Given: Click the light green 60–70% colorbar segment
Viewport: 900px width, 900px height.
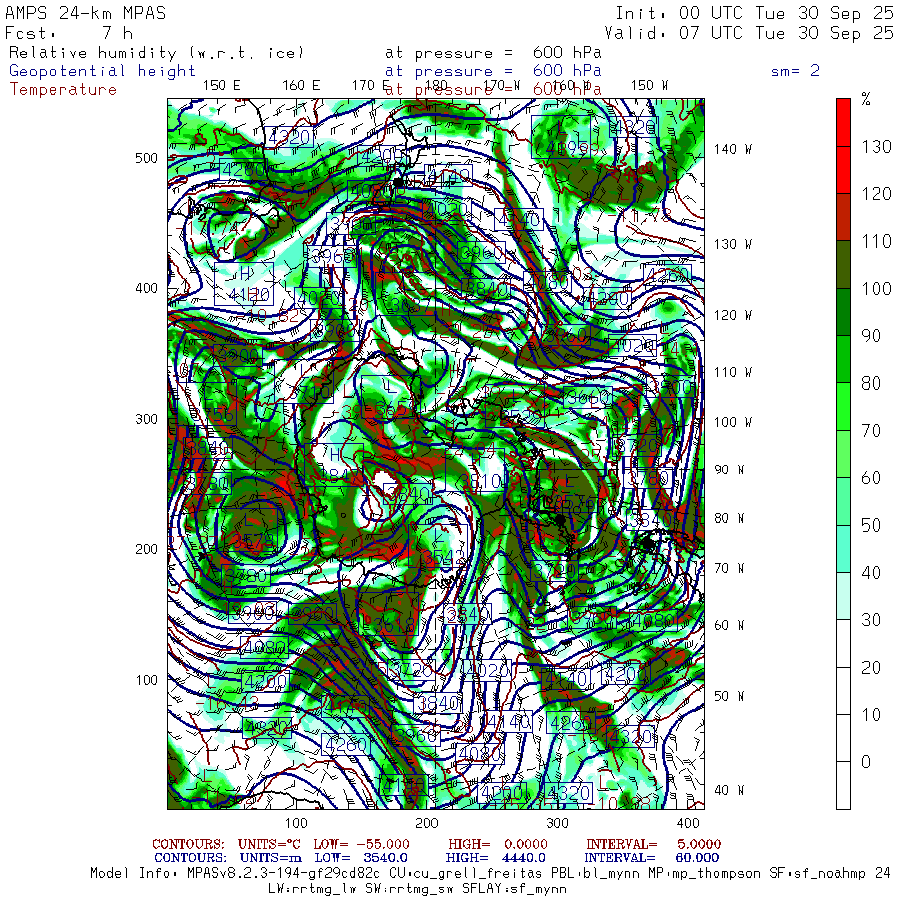Looking at the screenshot, I should [x=843, y=454].
